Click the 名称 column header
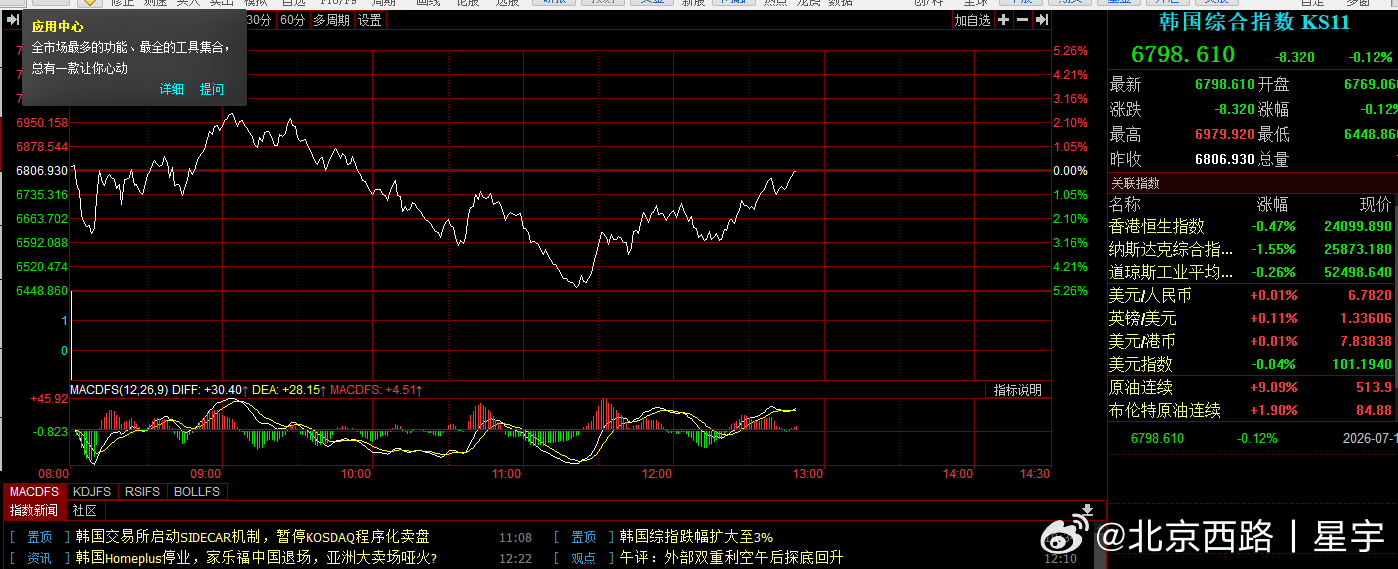 1126,205
